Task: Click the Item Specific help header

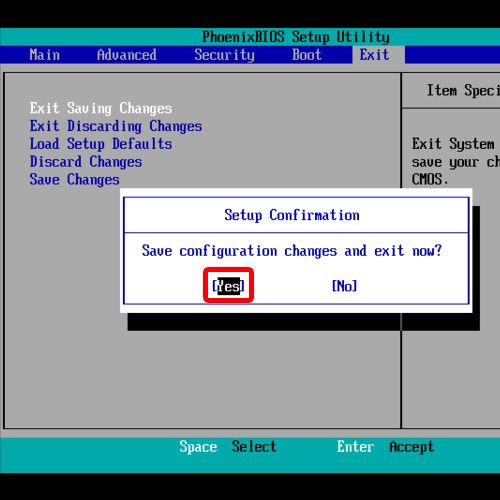Action: point(463,91)
